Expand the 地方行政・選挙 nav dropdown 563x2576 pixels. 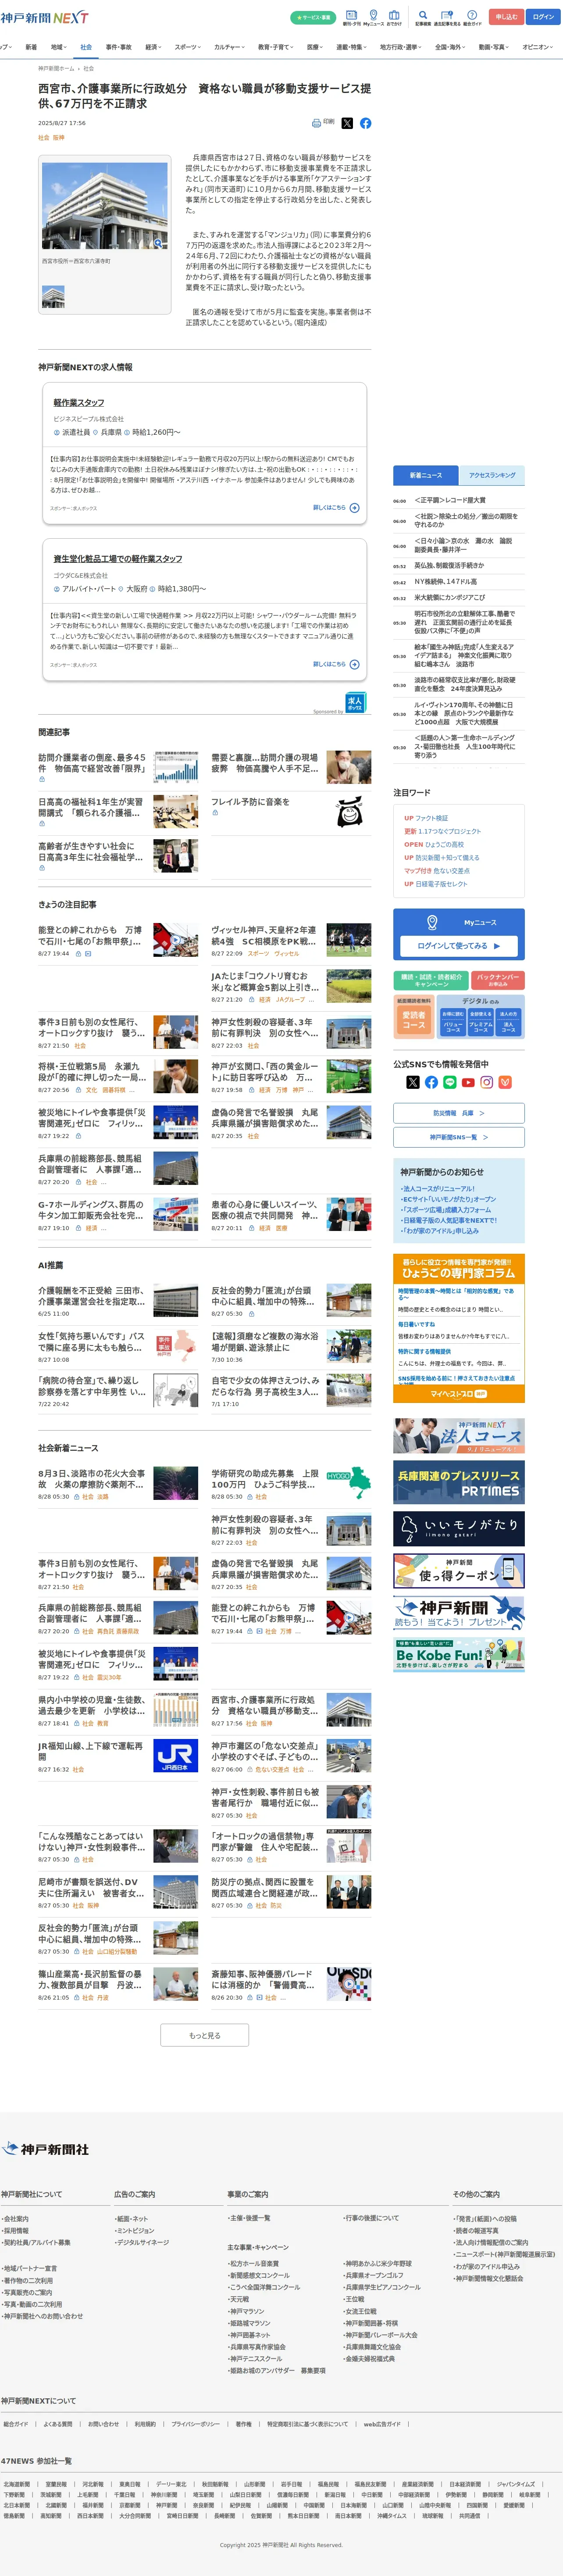[401, 47]
